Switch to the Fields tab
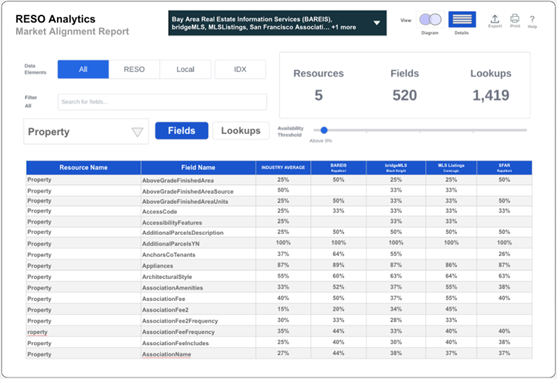The image size is (557, 379). (x=182, y=131)
